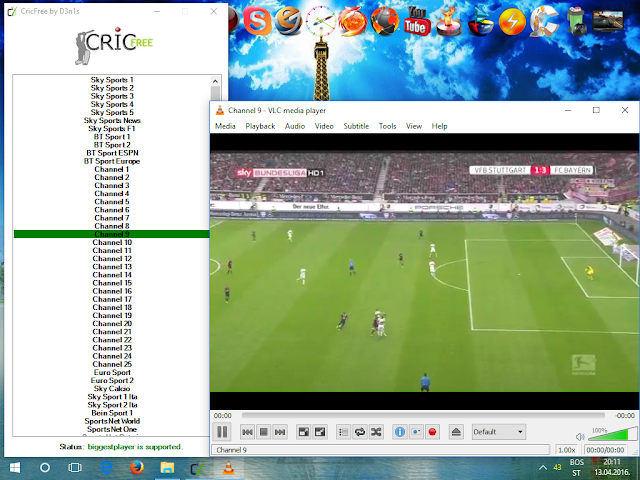Select the highlighted Channel 9 row
The image size is (640, 480).
(112, 234)
